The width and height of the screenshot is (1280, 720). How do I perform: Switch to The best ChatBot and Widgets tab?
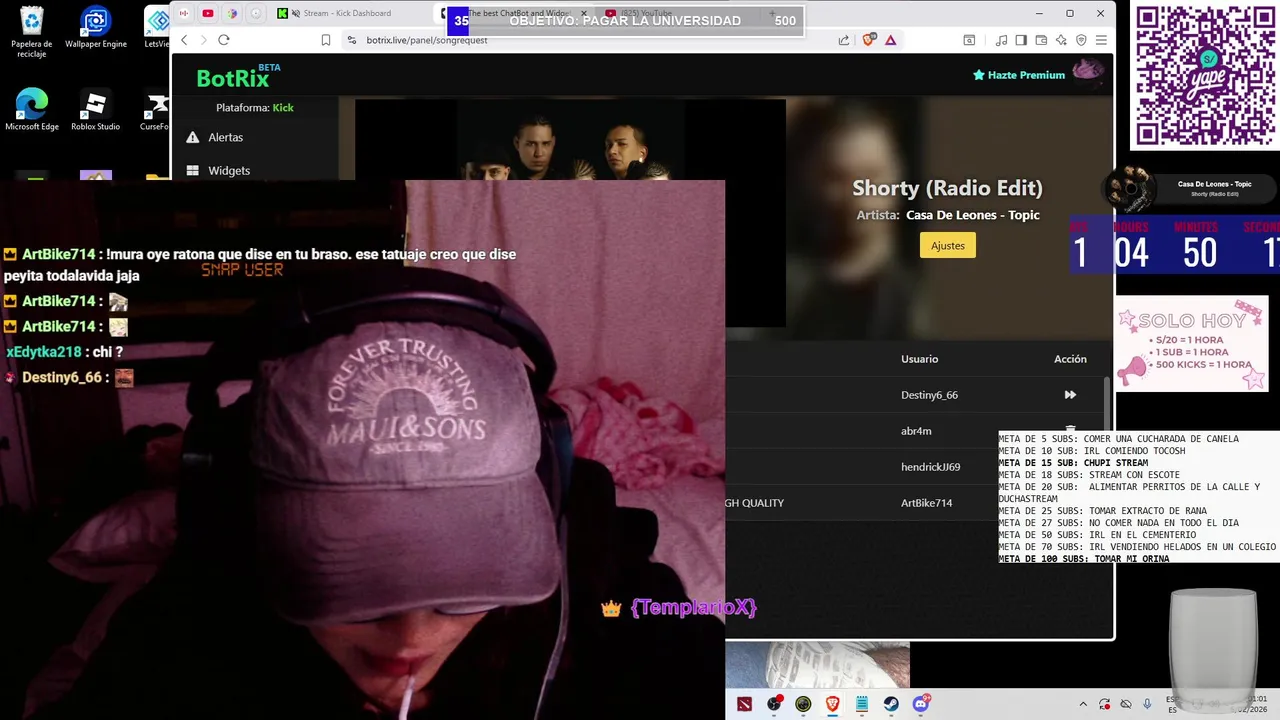click(x=515, y=13)
